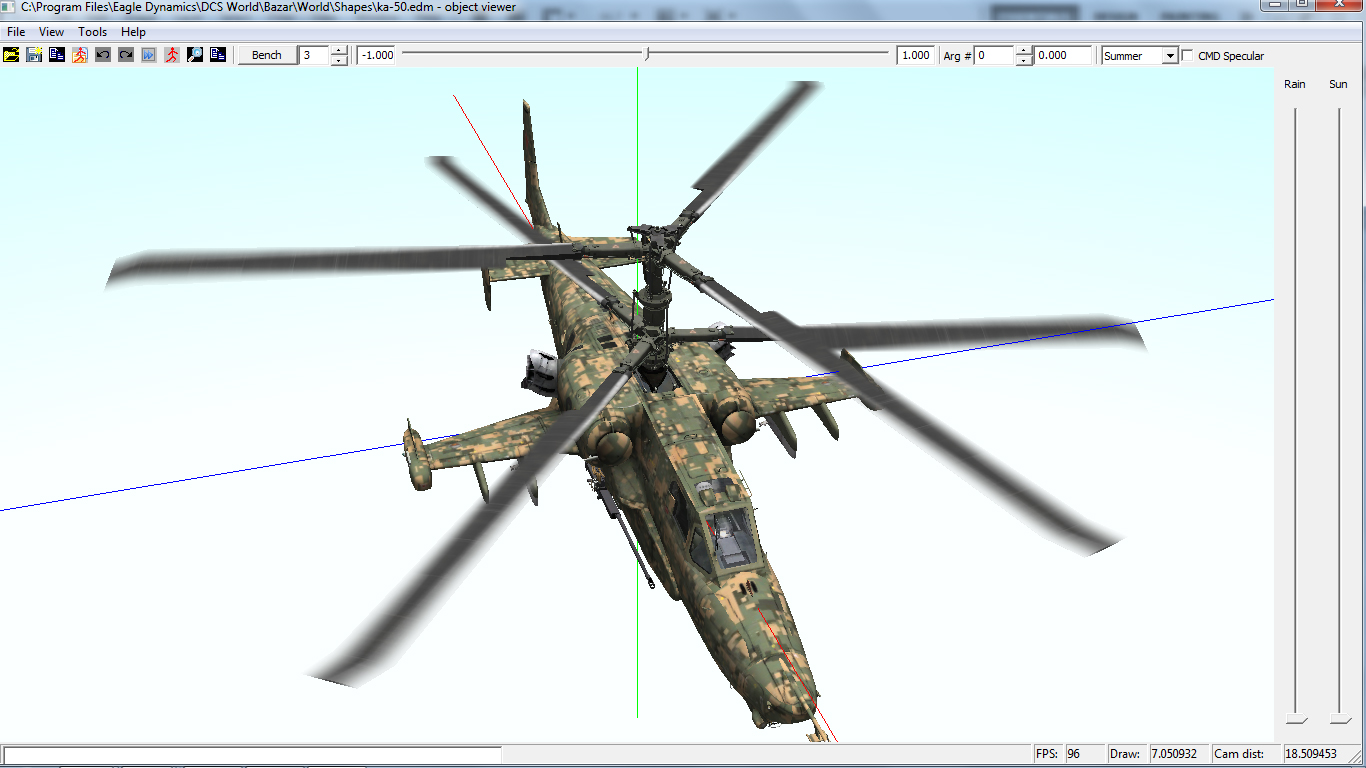
Task: Click the blue fast-forward icon
Action: (x=149, y=55)
